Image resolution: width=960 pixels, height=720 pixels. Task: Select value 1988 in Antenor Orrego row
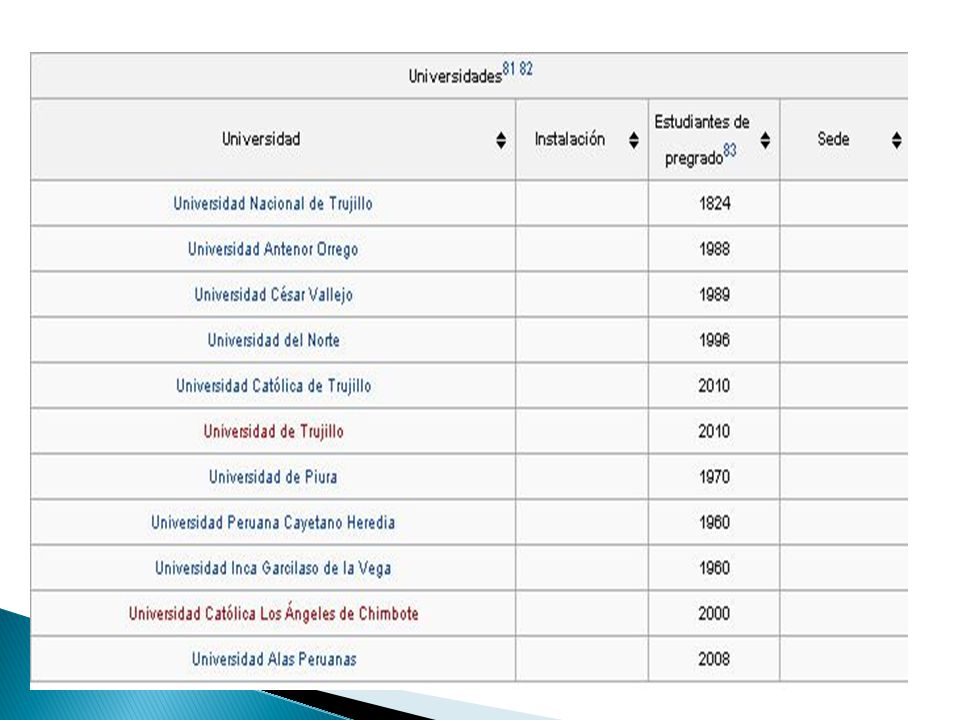(714, 249)
